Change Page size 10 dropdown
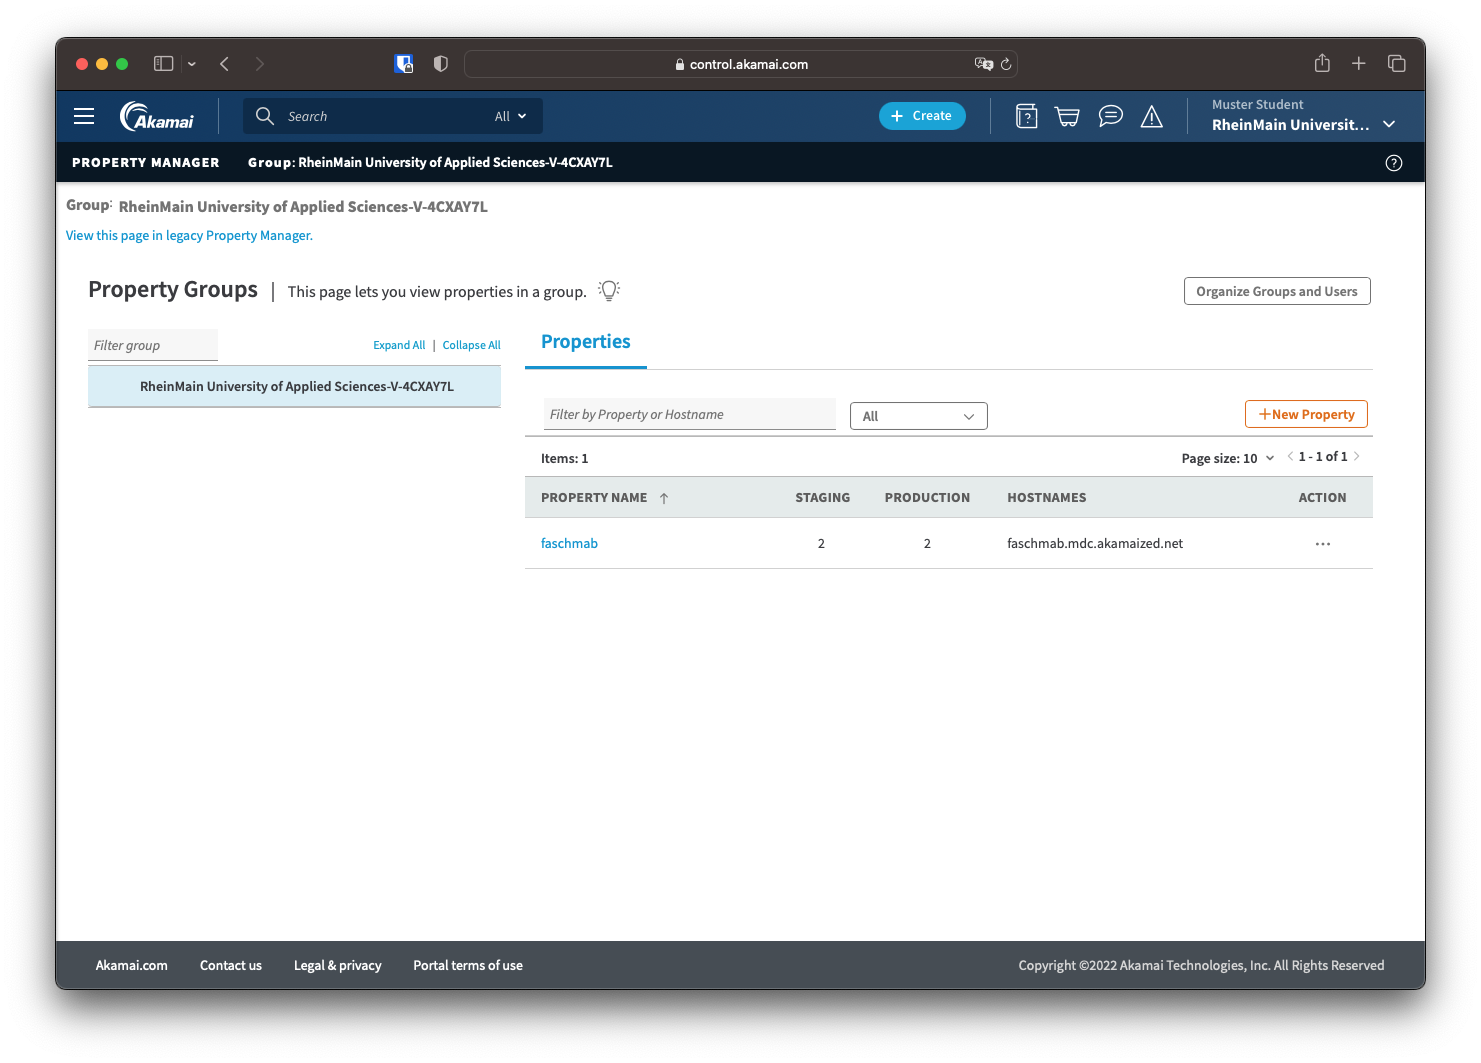This screenshot has height=1063, width=1481. tap(1228, 458)
